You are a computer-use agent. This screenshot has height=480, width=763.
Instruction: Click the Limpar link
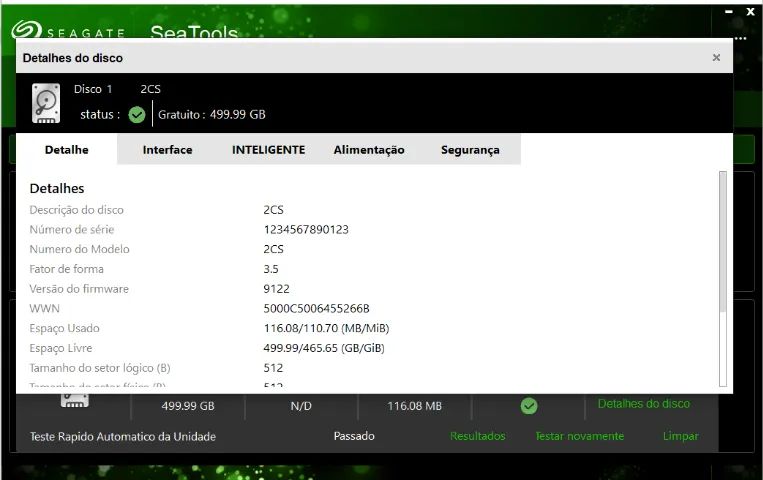click(680, 436)
